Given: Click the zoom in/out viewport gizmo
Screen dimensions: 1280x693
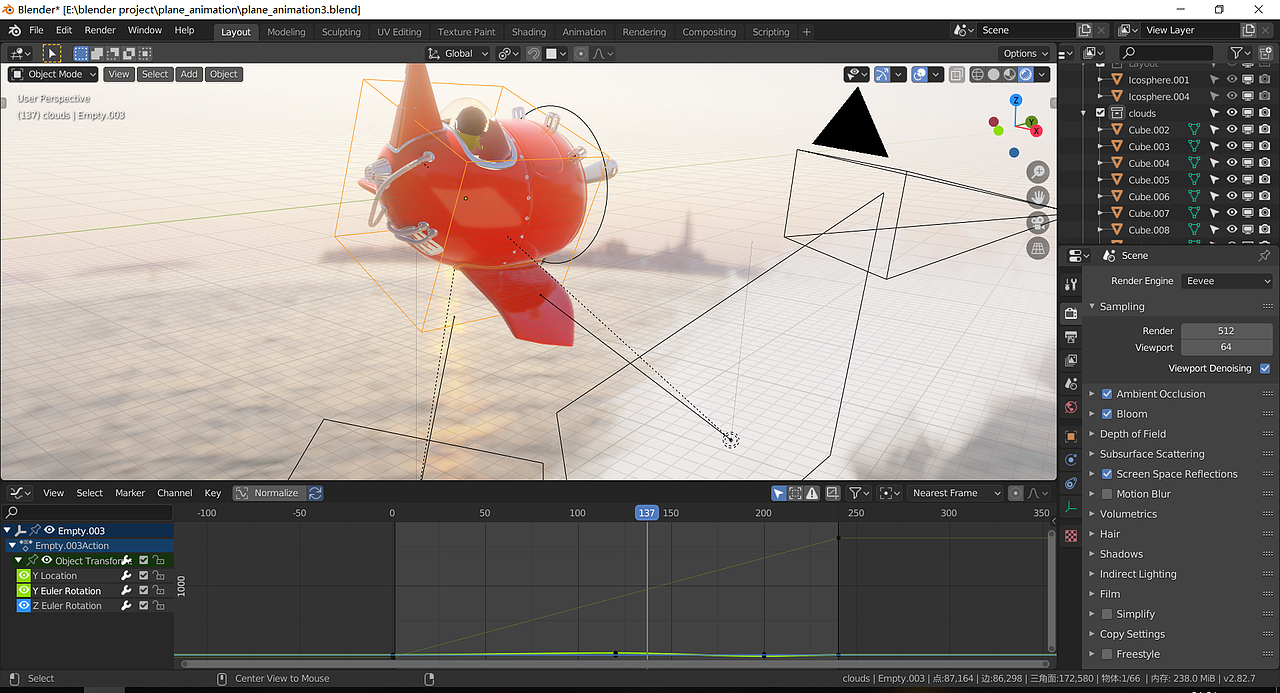Looking at the screenshot, I should [x=1038, y=171].
